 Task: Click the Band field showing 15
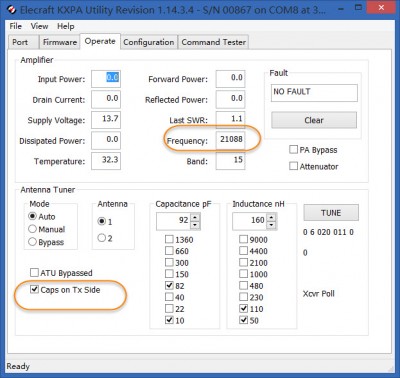point(230,161)
